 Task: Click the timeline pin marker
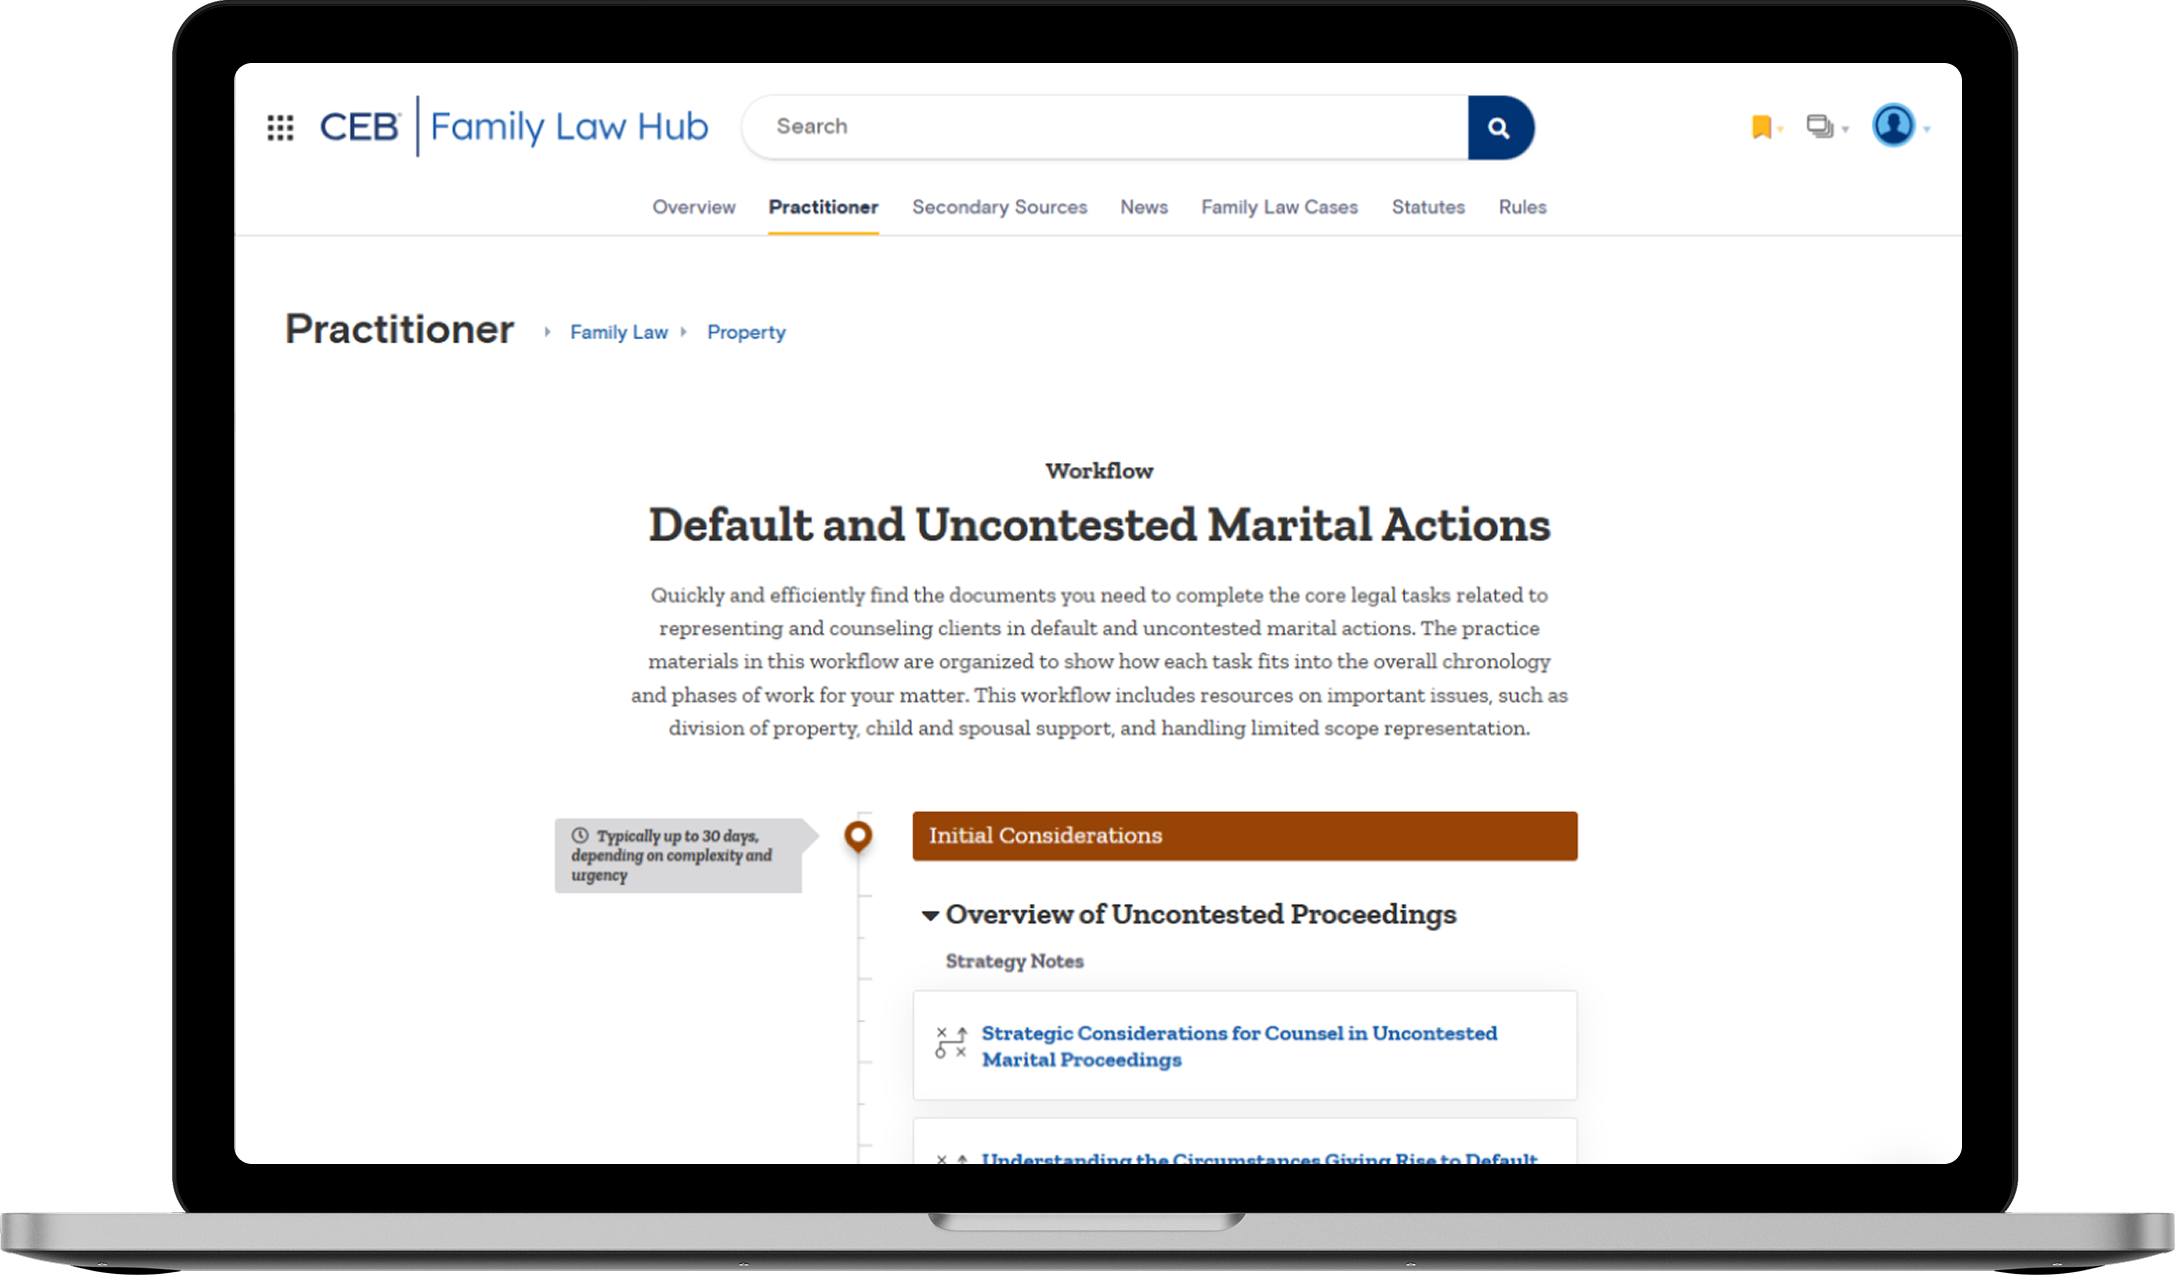coord(858,835)
